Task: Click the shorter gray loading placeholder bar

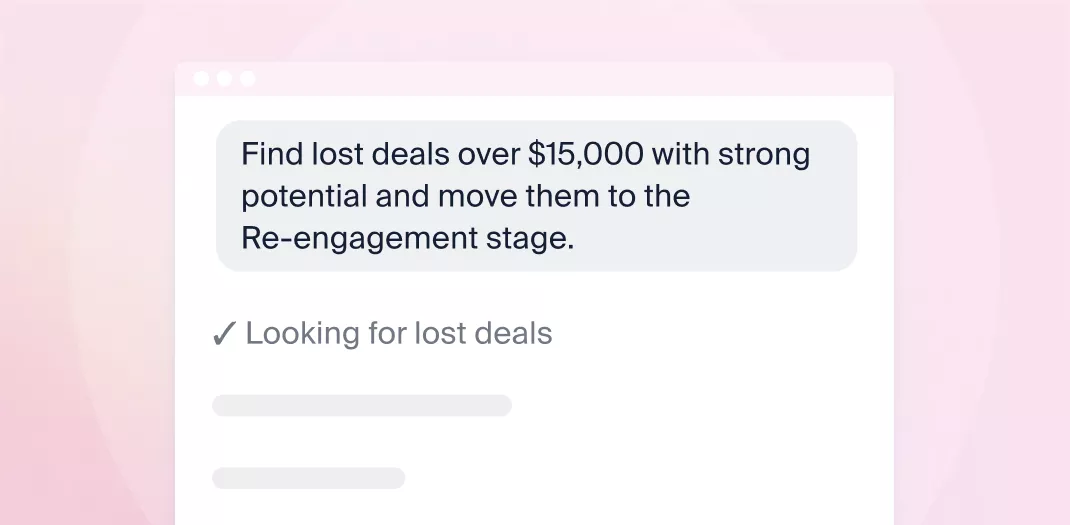Action: pos(308,478)
